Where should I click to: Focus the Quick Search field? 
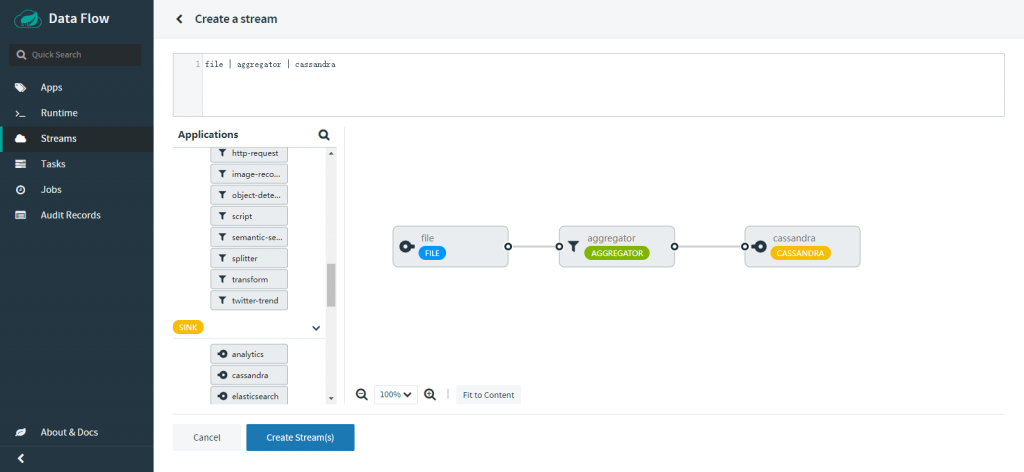[x=76, y=55]
